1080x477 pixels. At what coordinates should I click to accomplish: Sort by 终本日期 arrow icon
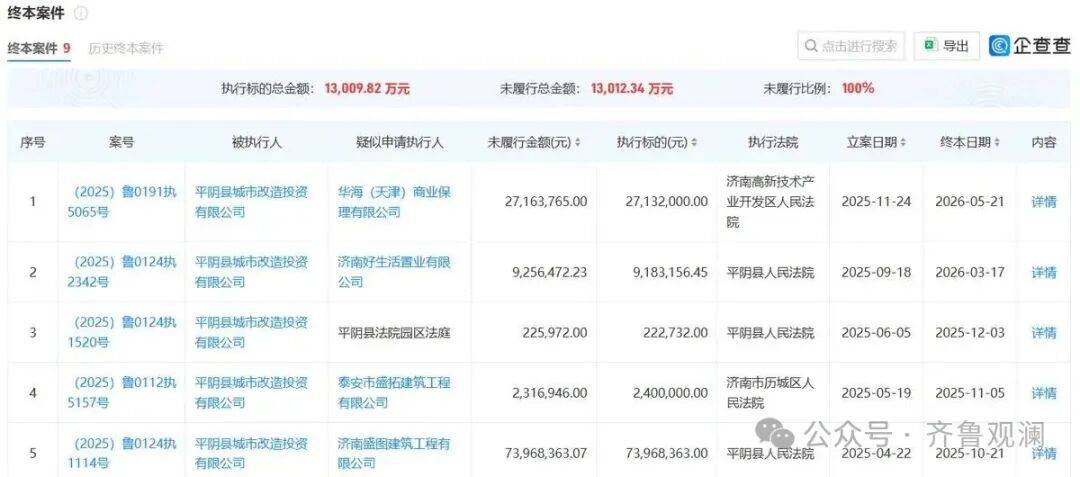point(997,142)
